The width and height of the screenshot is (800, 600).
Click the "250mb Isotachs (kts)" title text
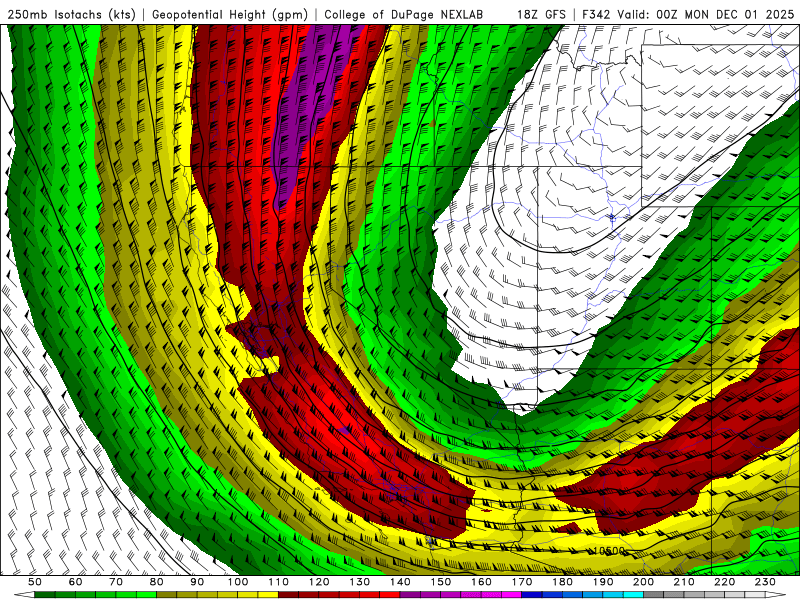tap(71, 15)
